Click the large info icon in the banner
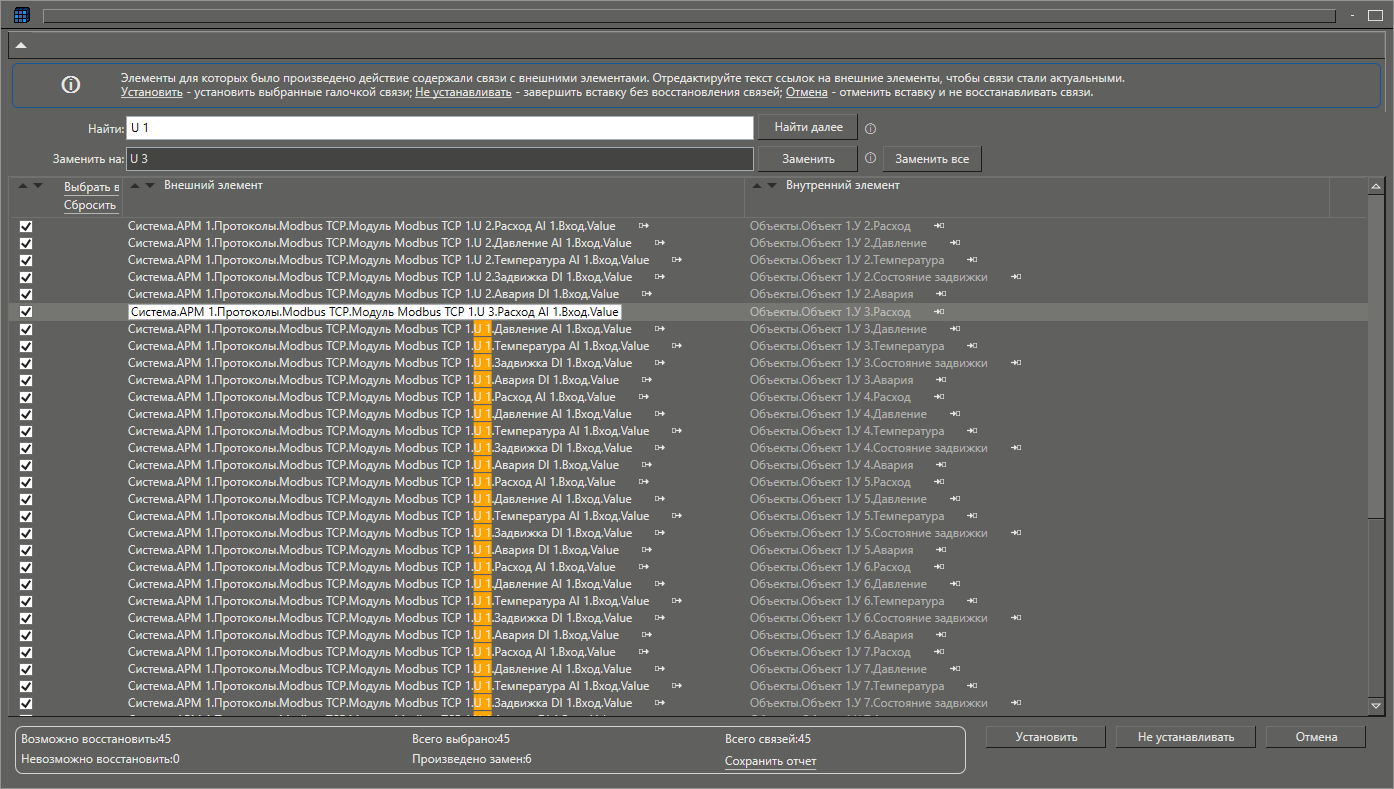Screen dimensions: 1394x789 [71, 86]
